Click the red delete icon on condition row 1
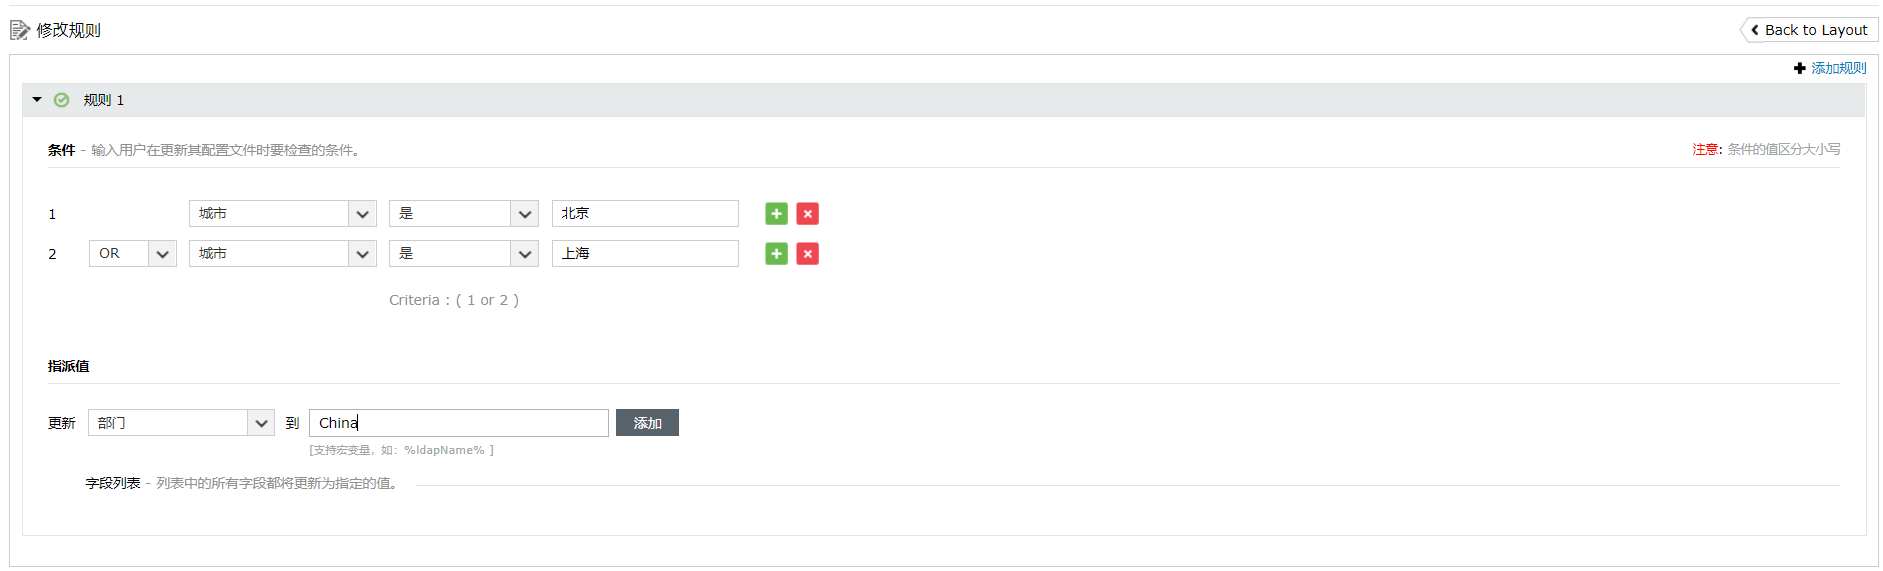Viewport: 1883px width, 571px height. pyautogui.click(x=807, y=214)
